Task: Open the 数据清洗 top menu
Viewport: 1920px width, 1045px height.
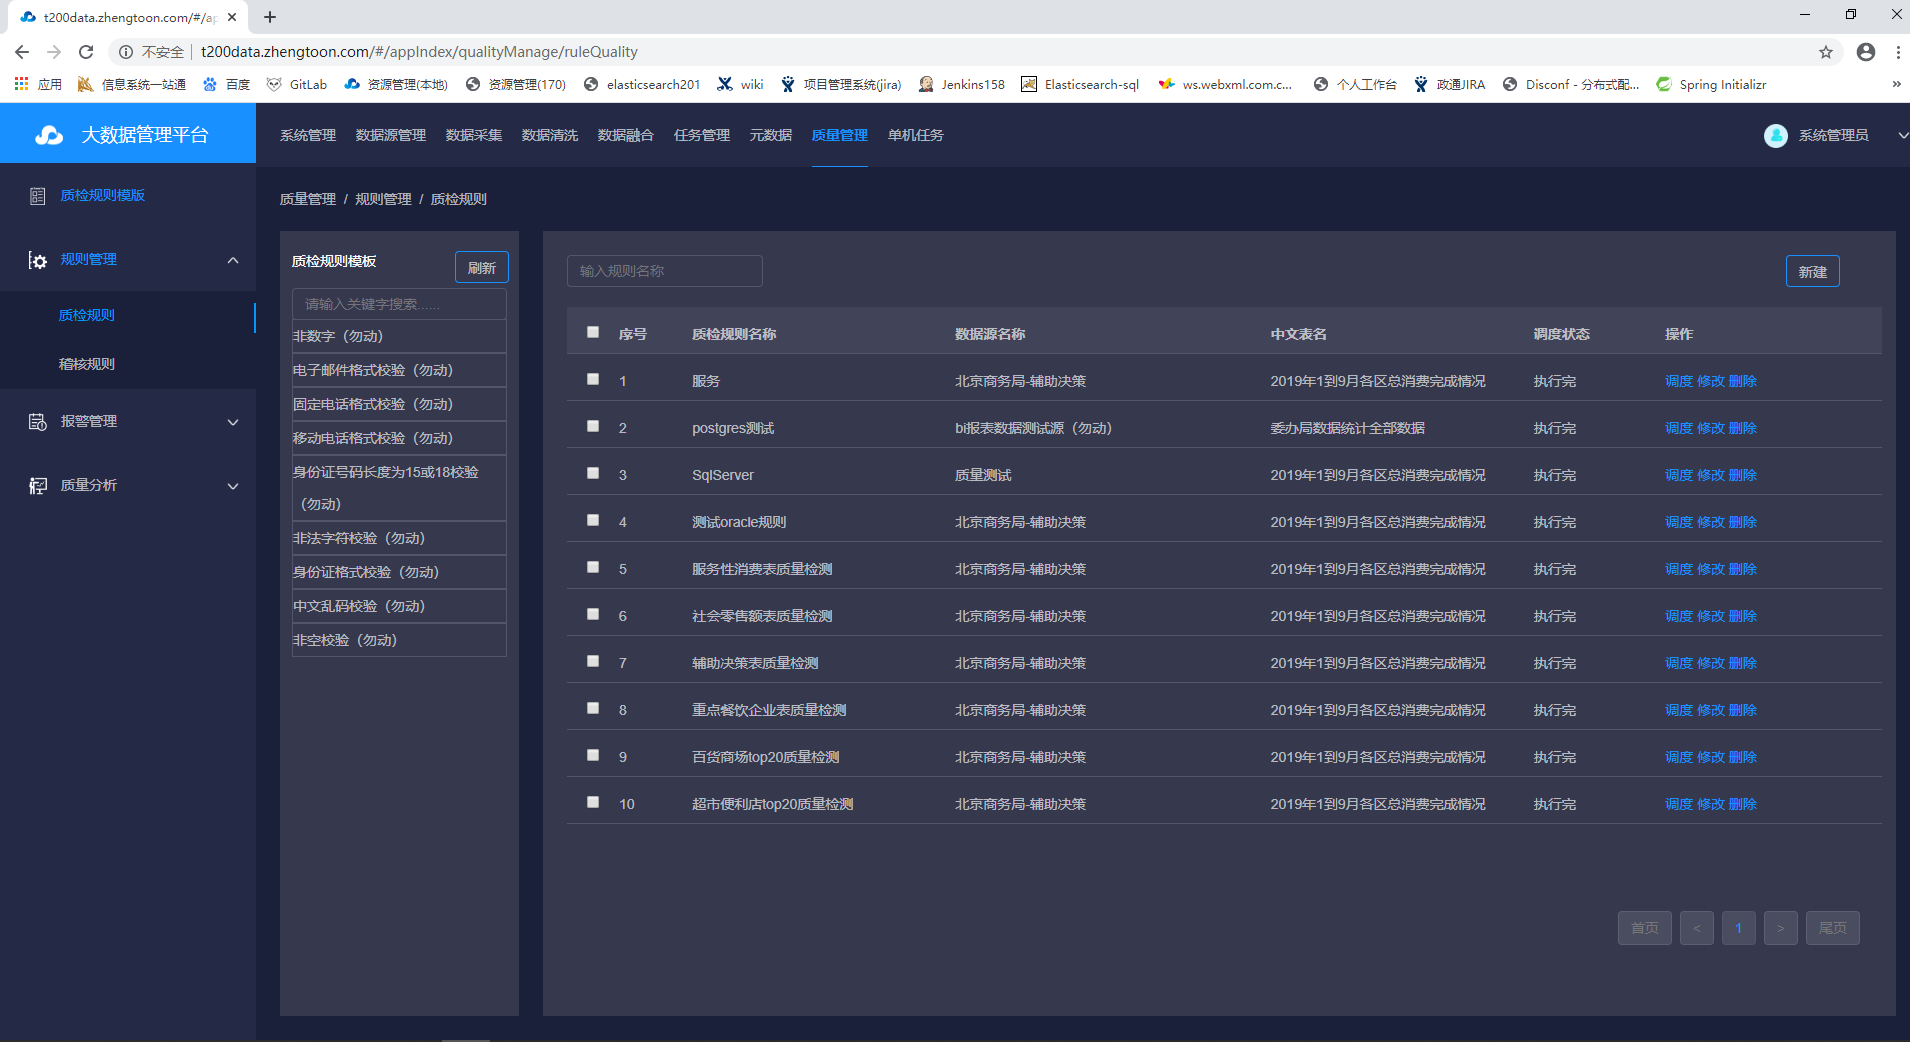Action: click(550, 135)
